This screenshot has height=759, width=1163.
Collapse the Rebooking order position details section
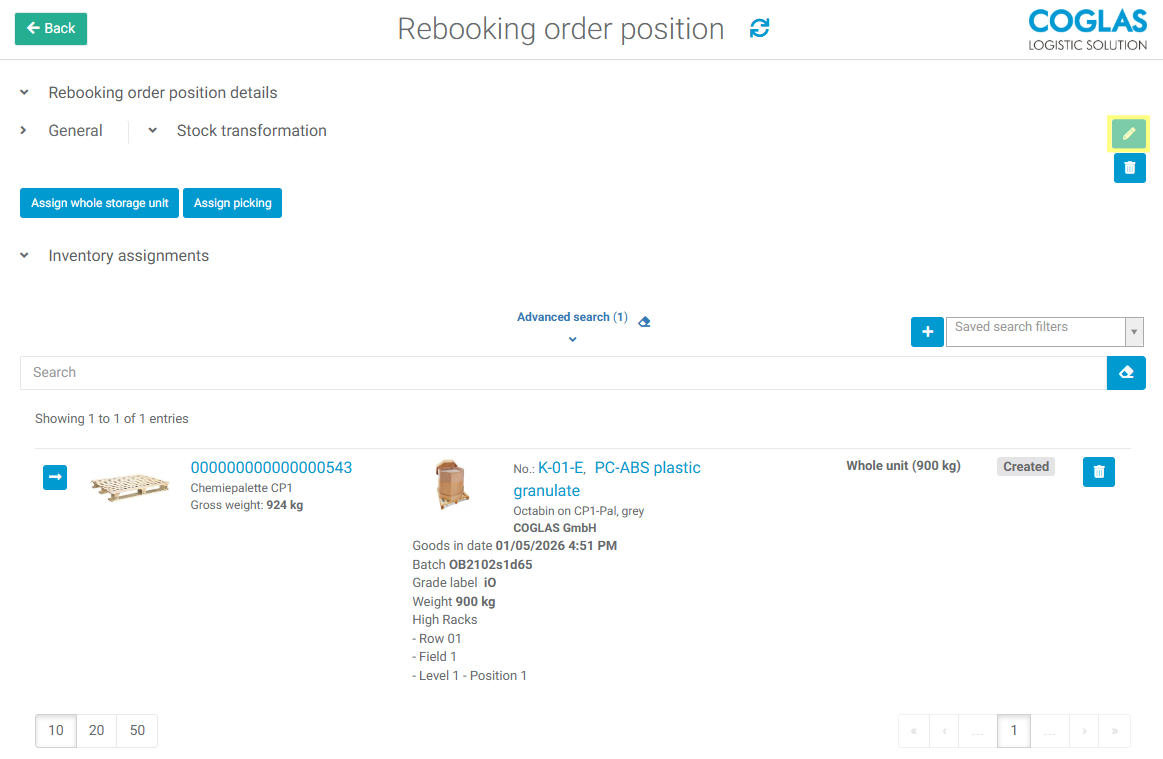(x=25, y=93)
